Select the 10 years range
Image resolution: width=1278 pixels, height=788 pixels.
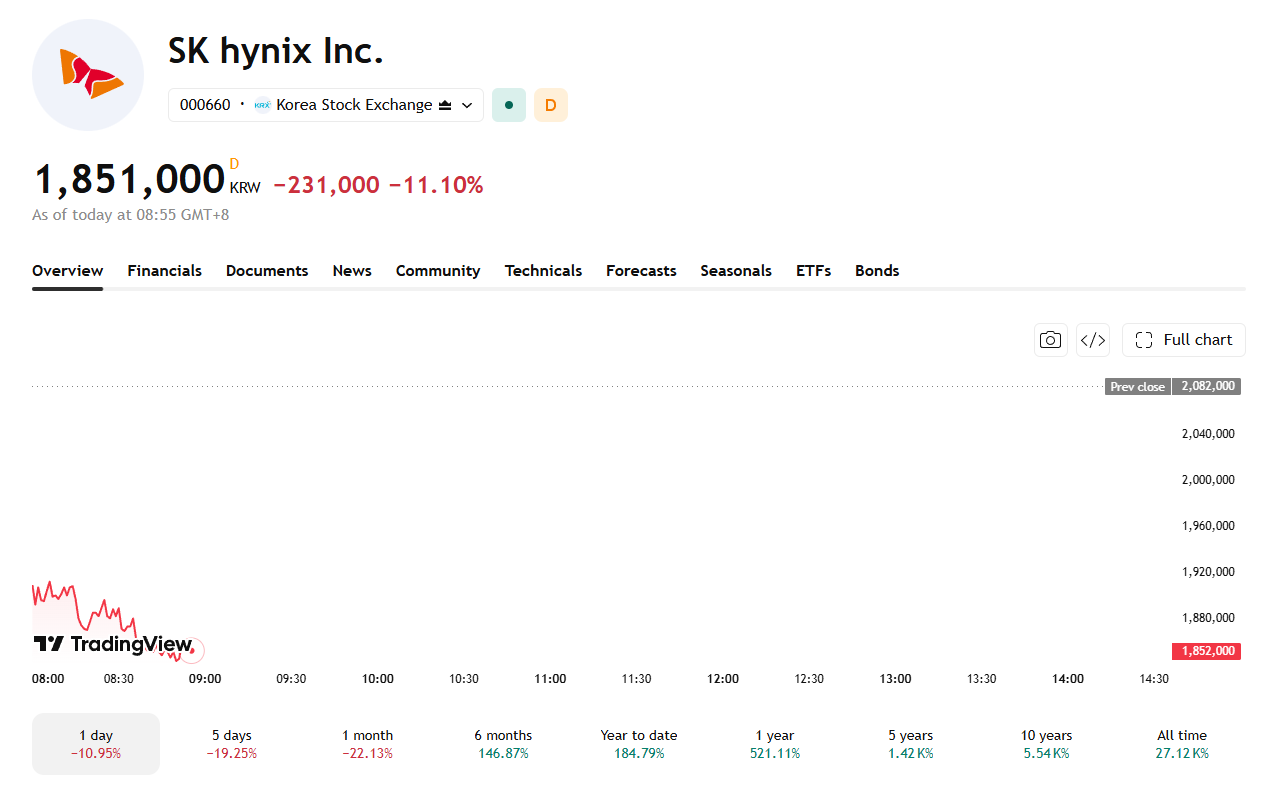(1046, 744)
